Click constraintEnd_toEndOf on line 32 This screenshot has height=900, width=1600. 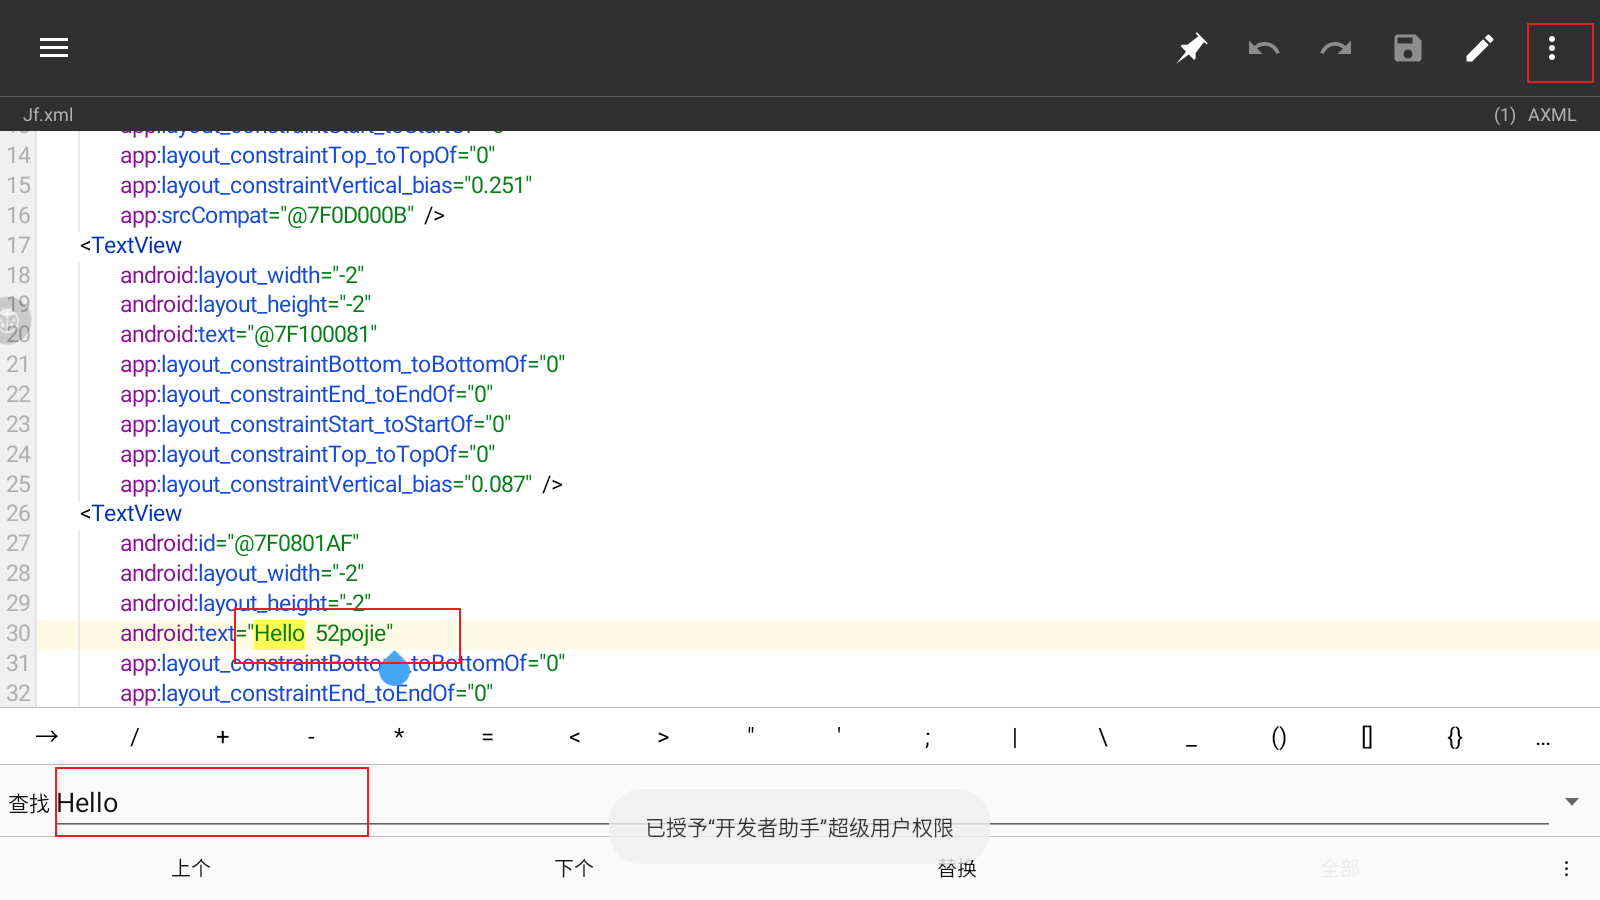tap(307, 694)
